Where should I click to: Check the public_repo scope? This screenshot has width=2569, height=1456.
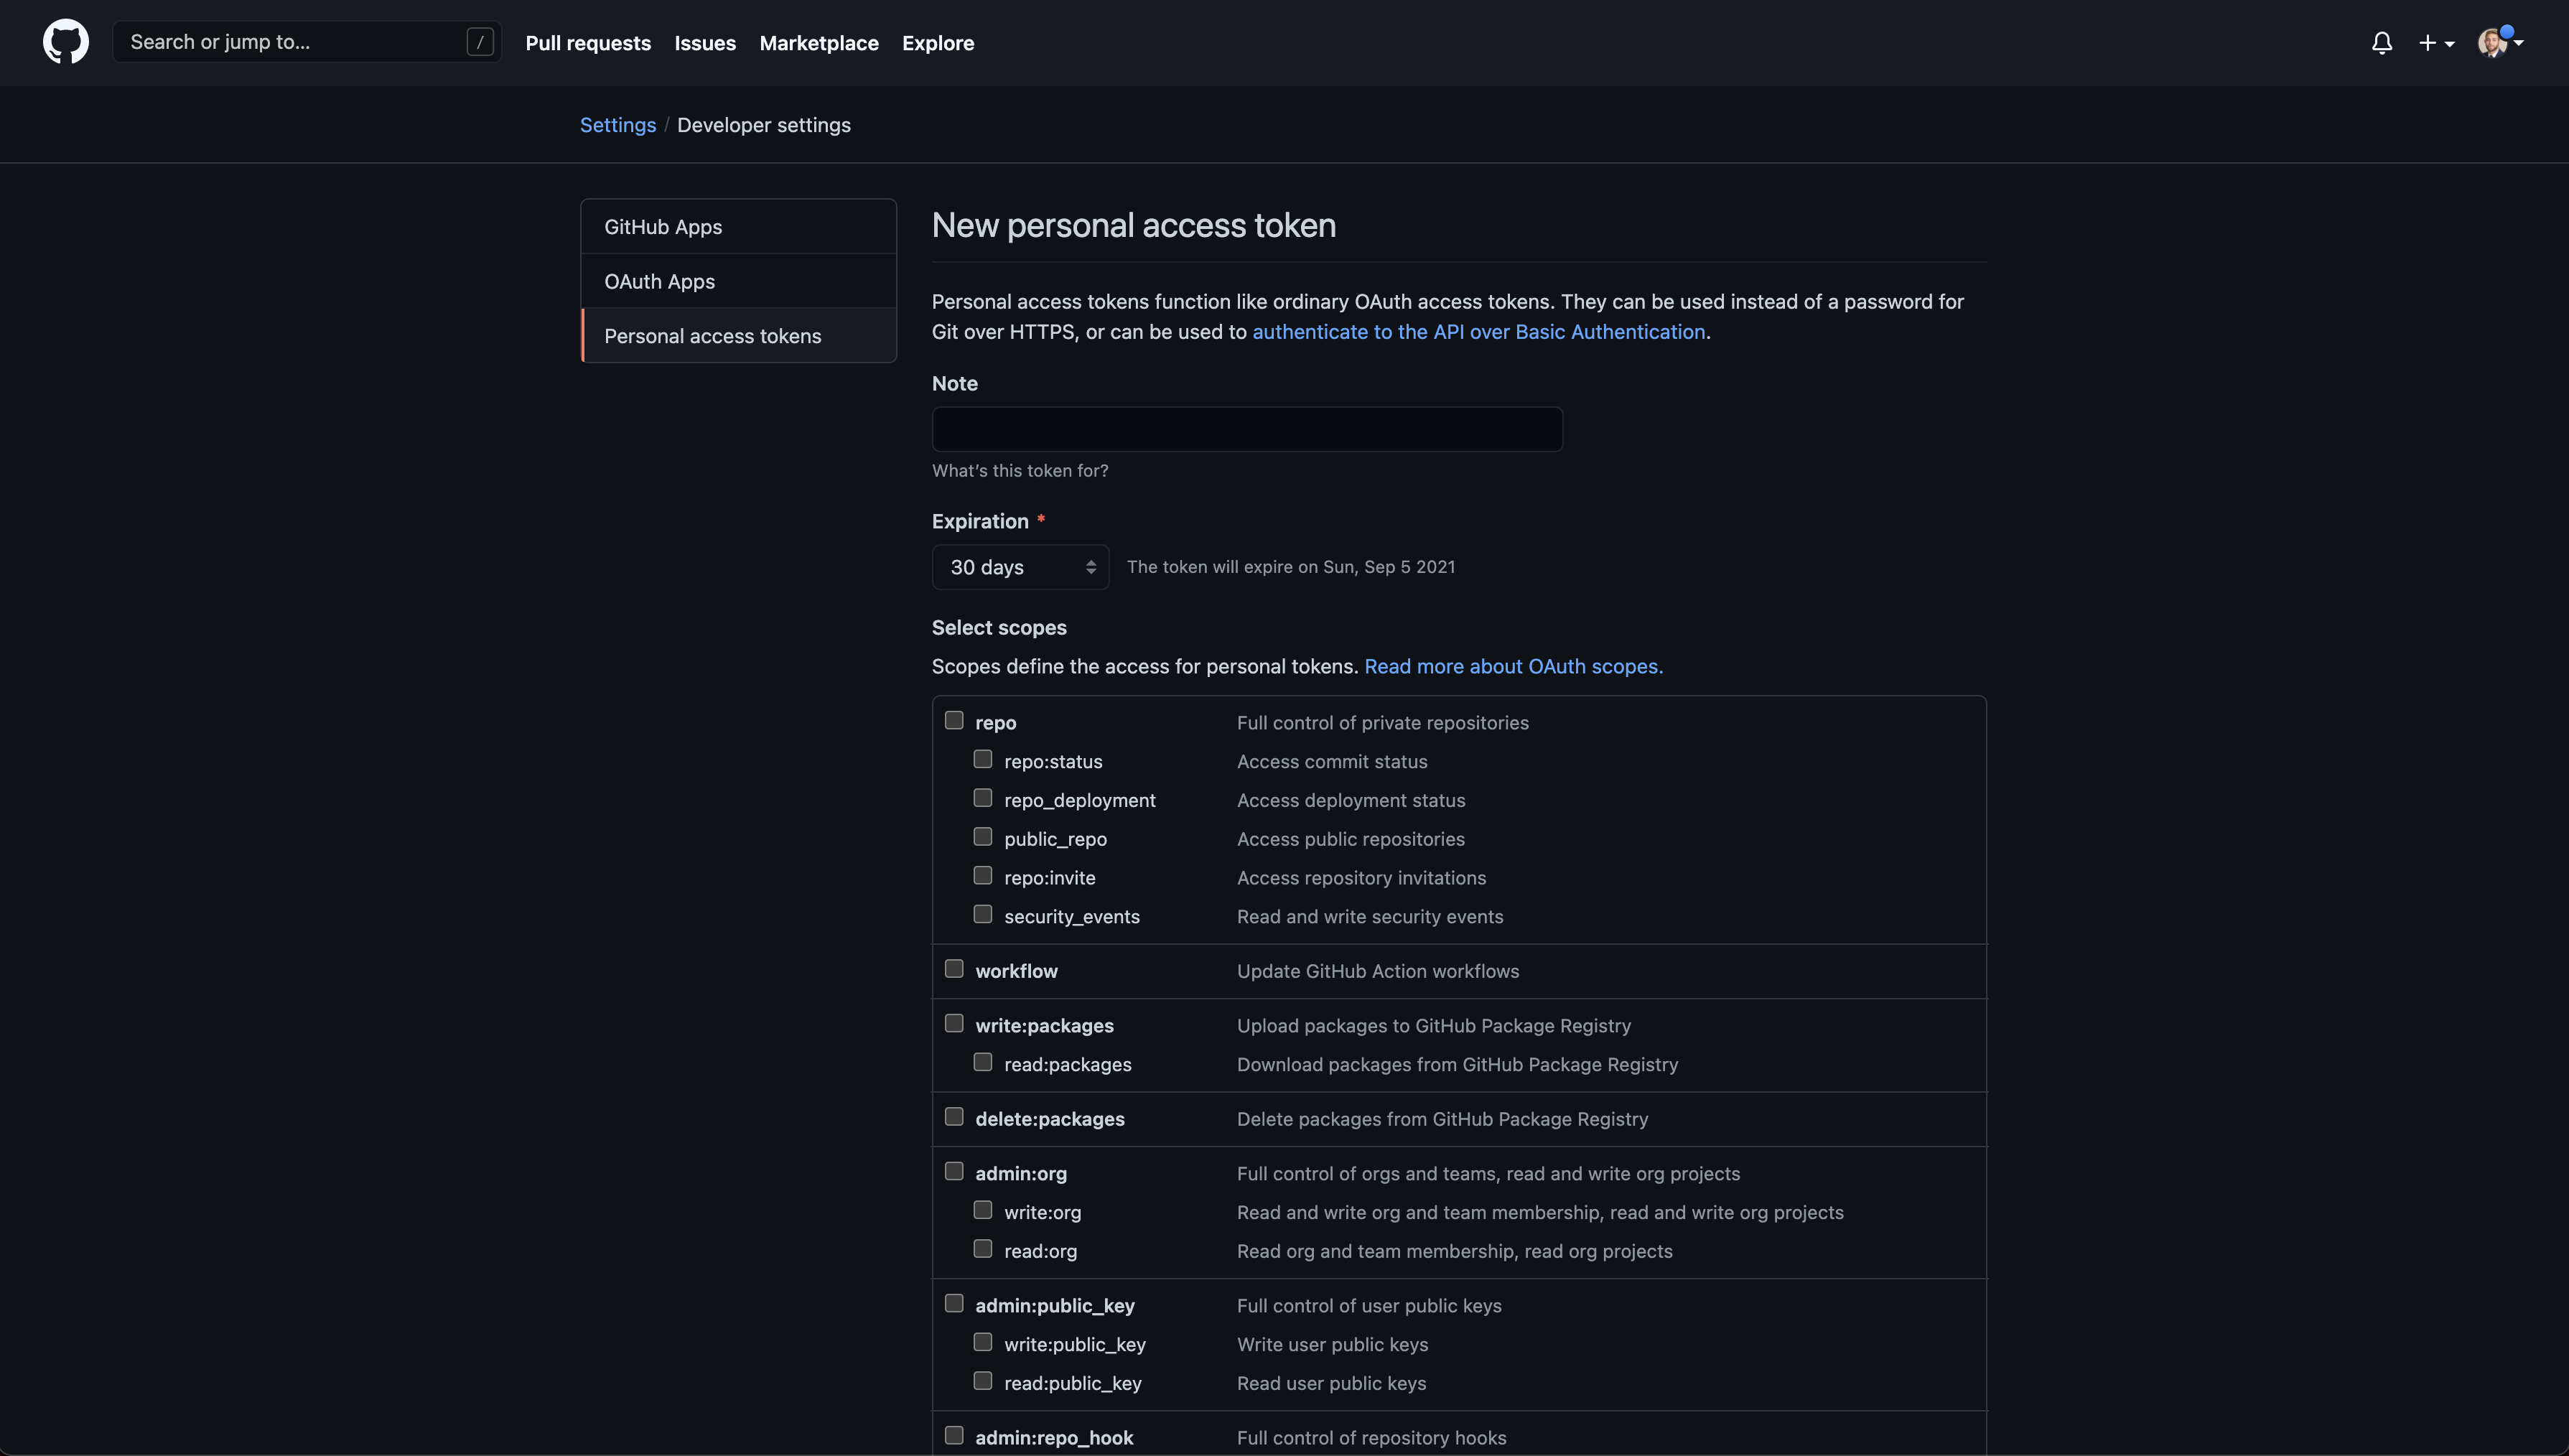pos(983,837)
